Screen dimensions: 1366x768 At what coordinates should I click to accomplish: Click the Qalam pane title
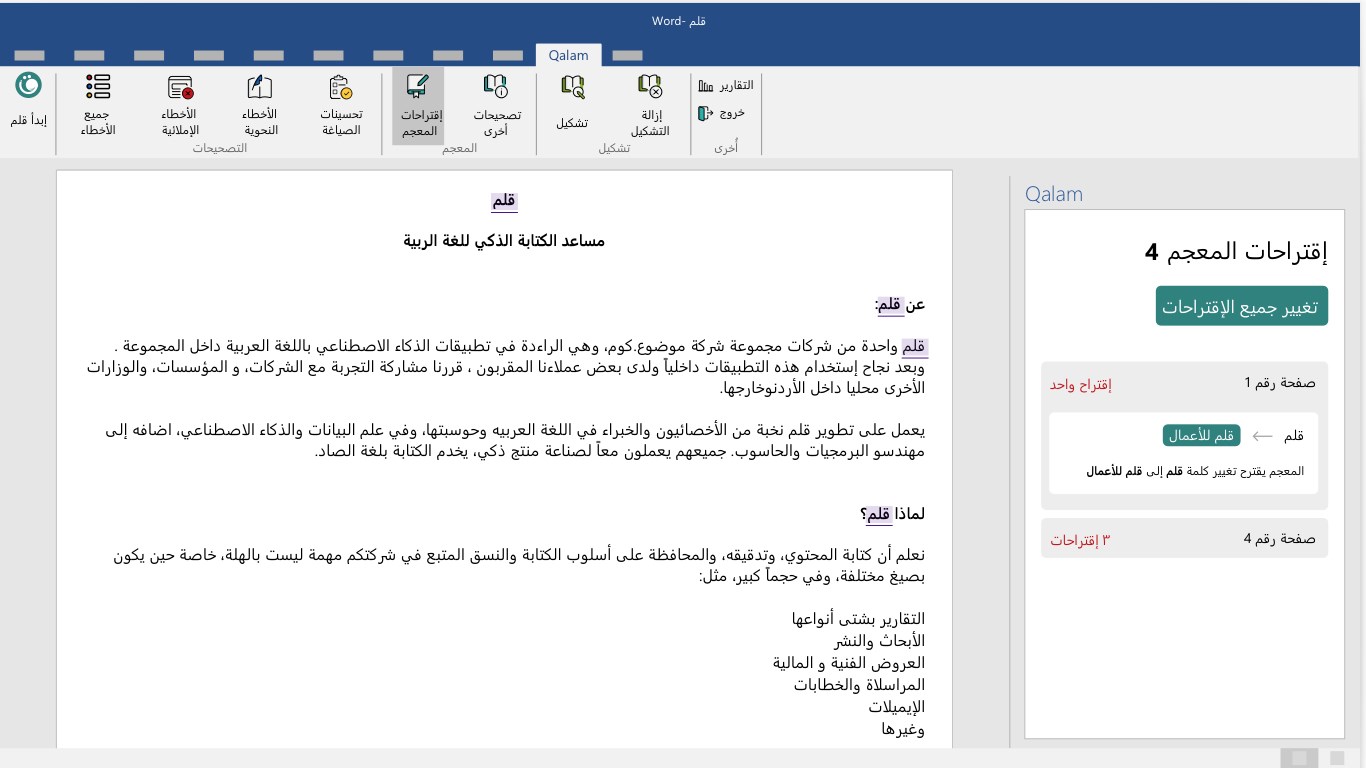pyautogui.click(x=1054, y=194)
